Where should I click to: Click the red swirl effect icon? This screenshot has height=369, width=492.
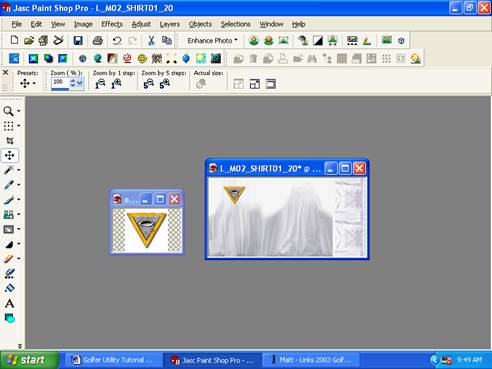(x=127, y=59)
